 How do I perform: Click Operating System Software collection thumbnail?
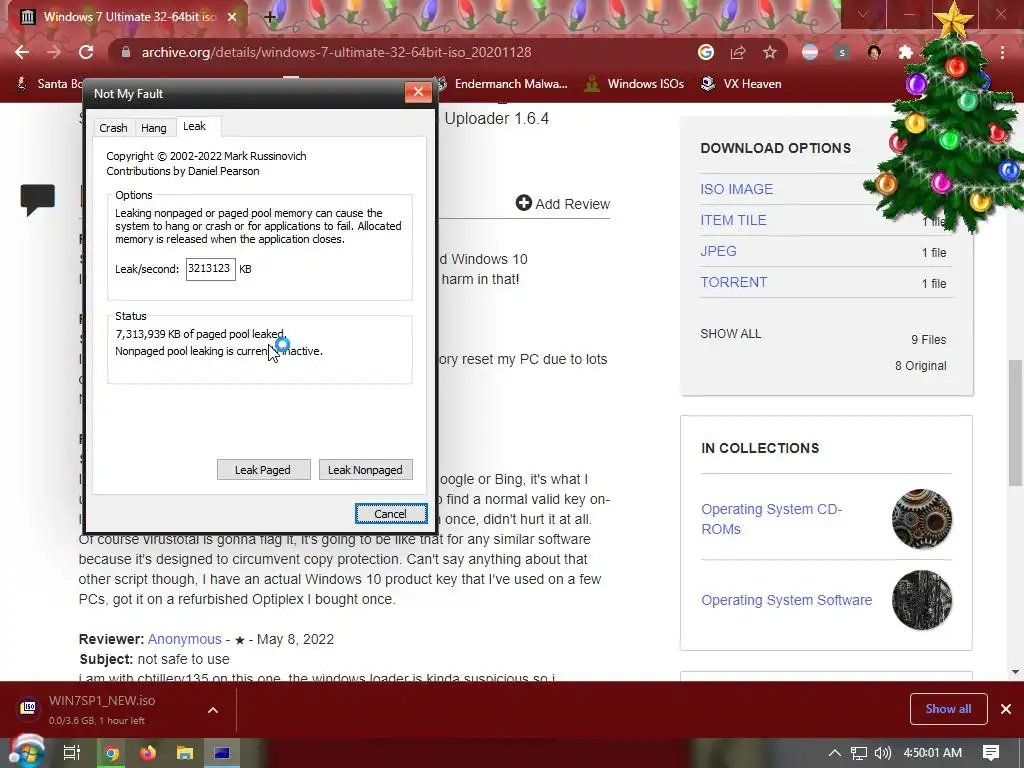point(922,600)
